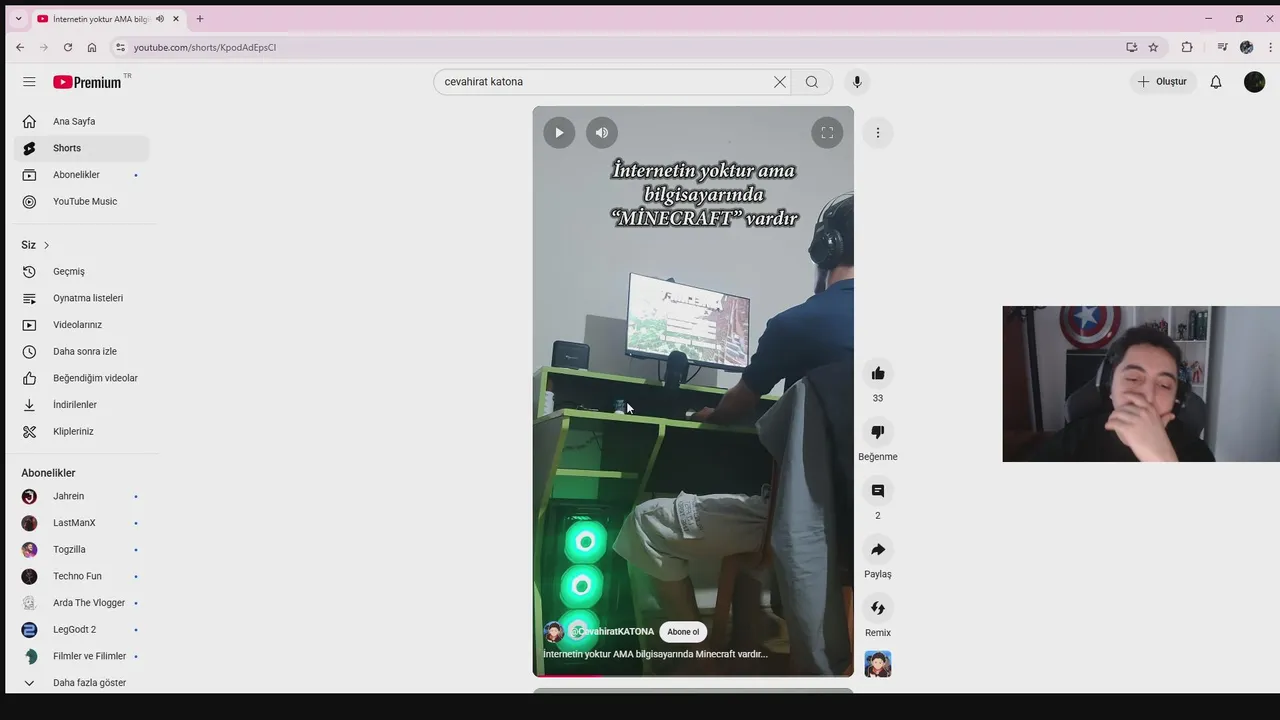Click the channel avatar on the Short
The image size is (1280, 720).
tap(554, 632)
